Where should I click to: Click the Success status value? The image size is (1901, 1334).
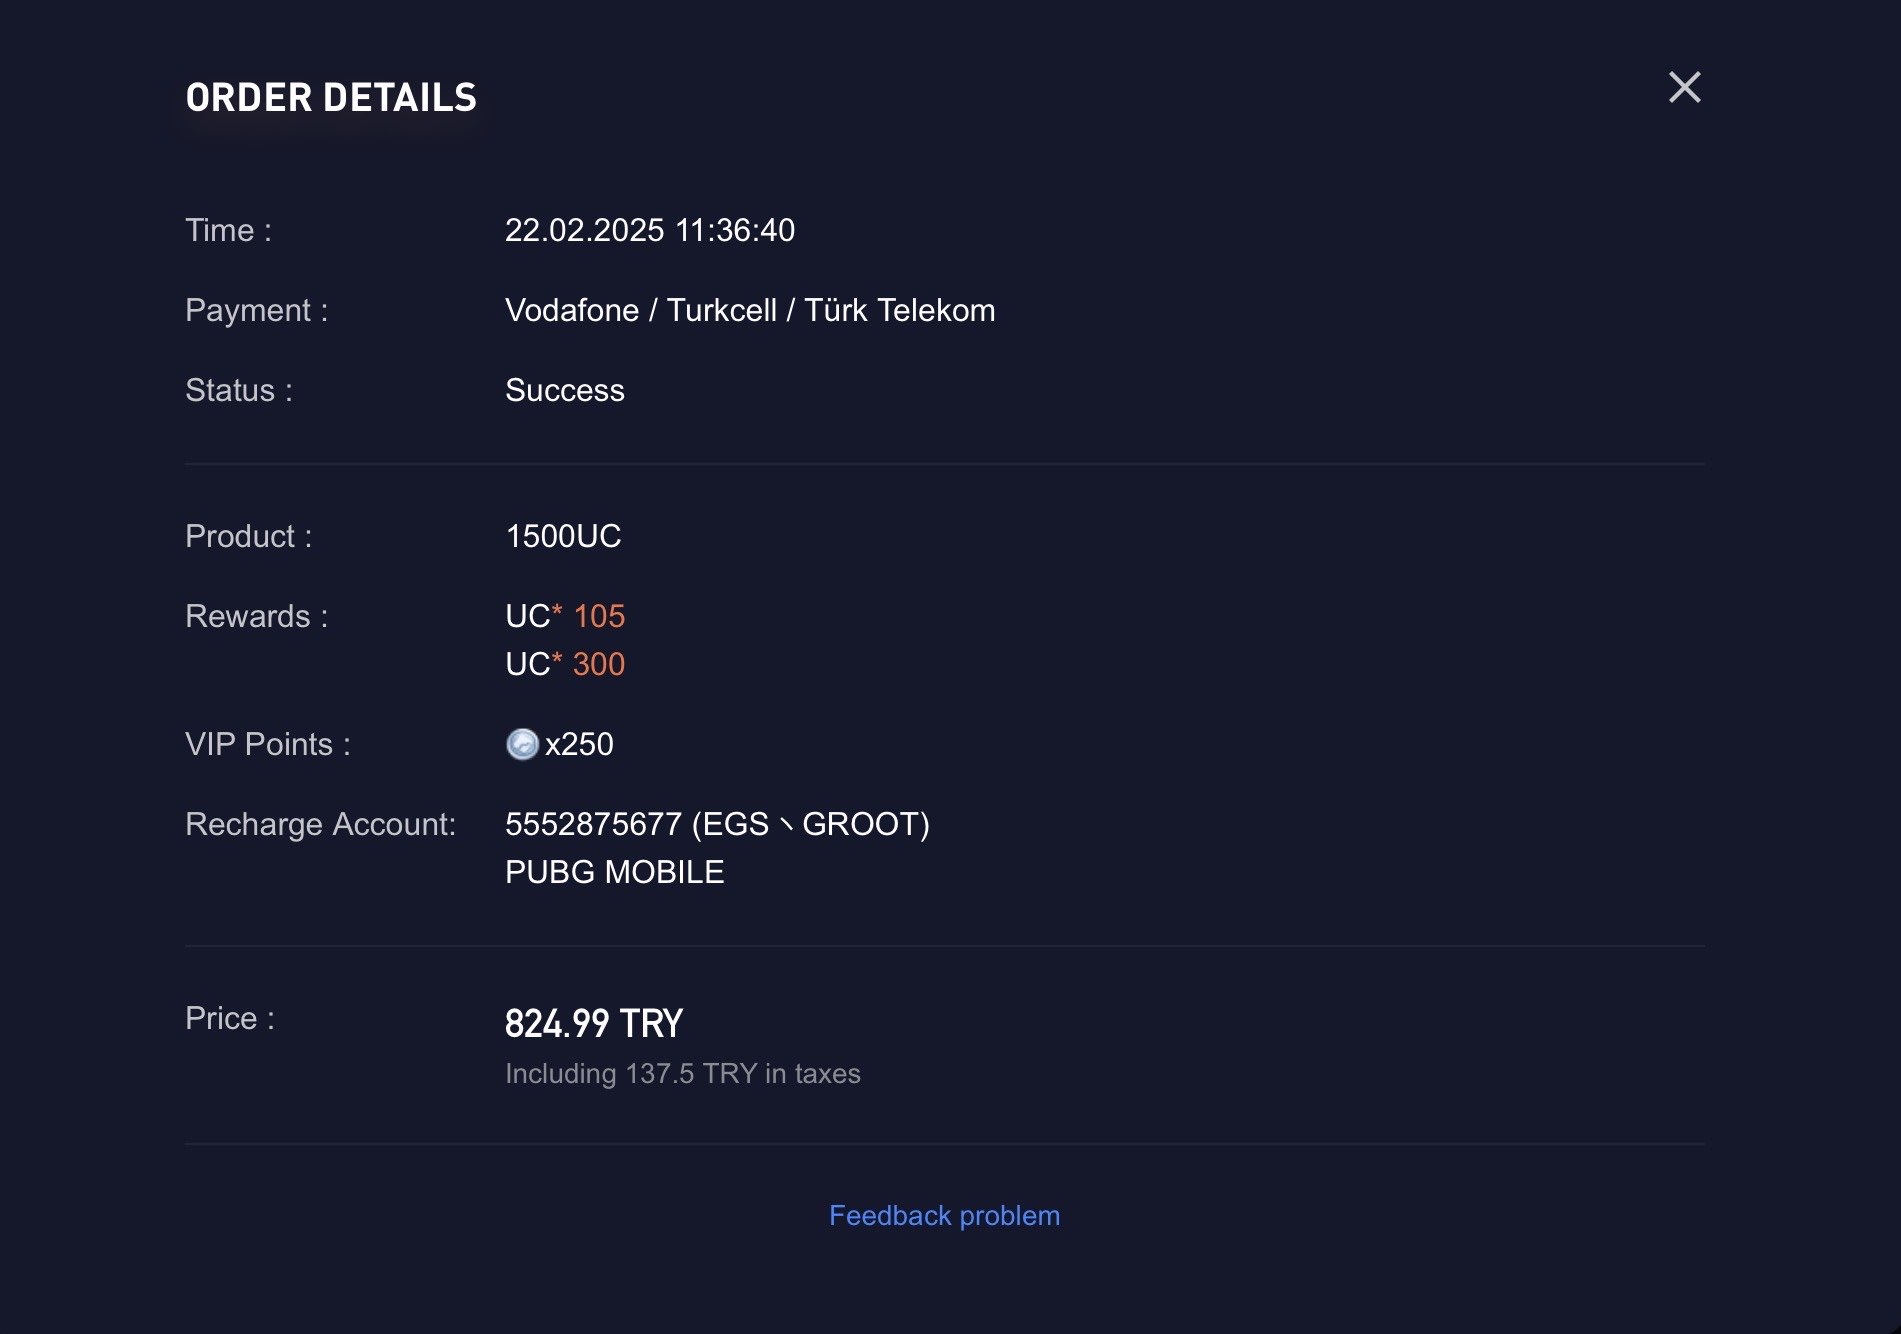[x=565, y=390]
